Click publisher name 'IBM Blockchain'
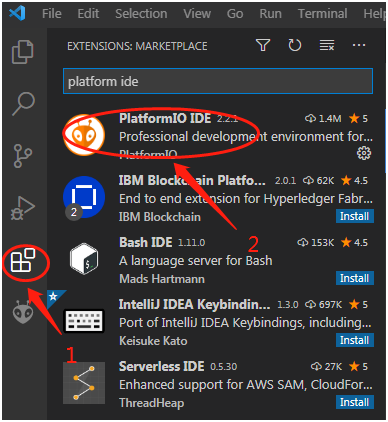The height and width of the screenshot is (422, 388). click(160, 217)
